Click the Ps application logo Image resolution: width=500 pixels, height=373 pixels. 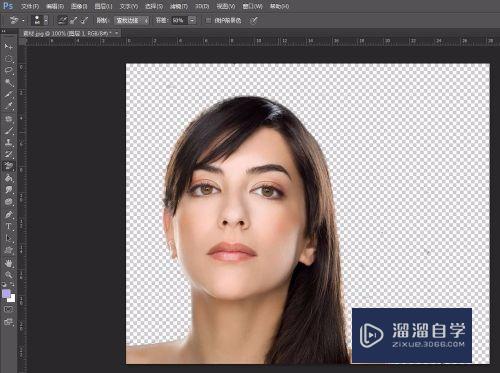point(8,6)
